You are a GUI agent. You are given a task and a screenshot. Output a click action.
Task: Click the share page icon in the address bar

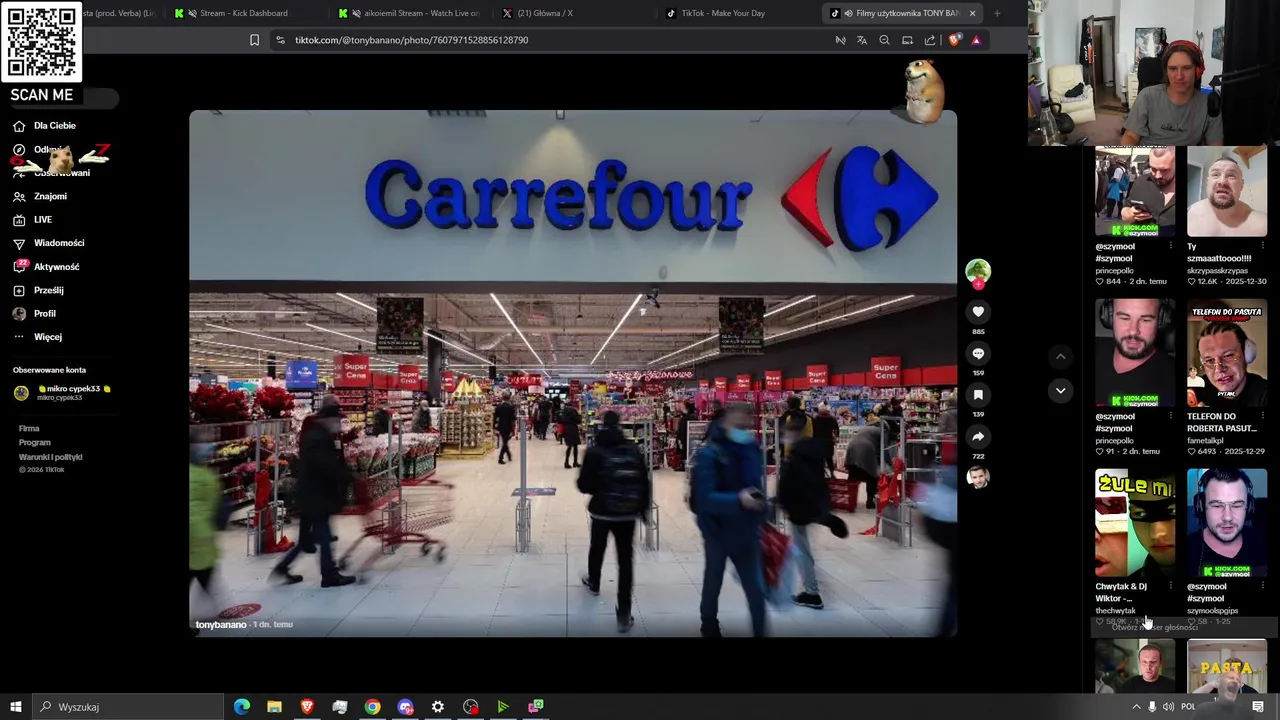930,40
